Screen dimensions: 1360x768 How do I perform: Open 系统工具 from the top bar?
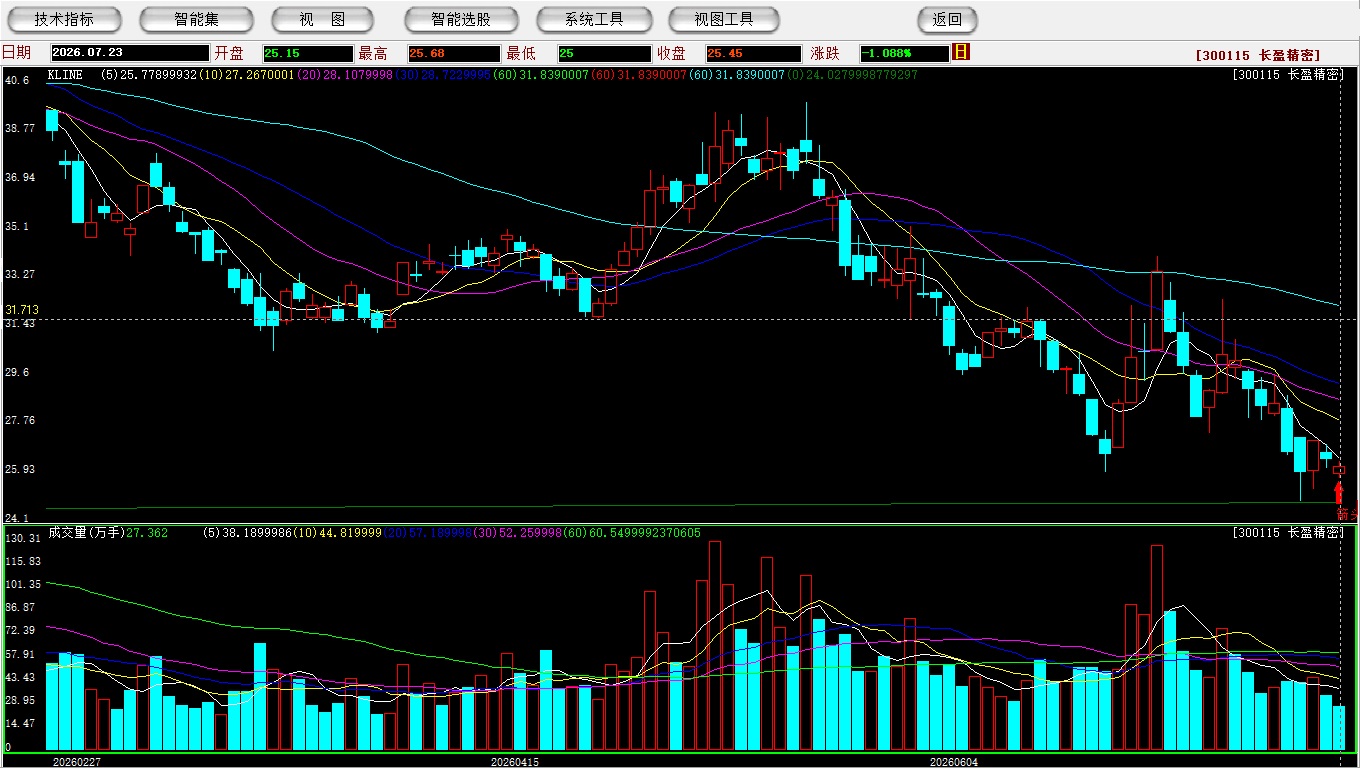(x=594, y=19)
